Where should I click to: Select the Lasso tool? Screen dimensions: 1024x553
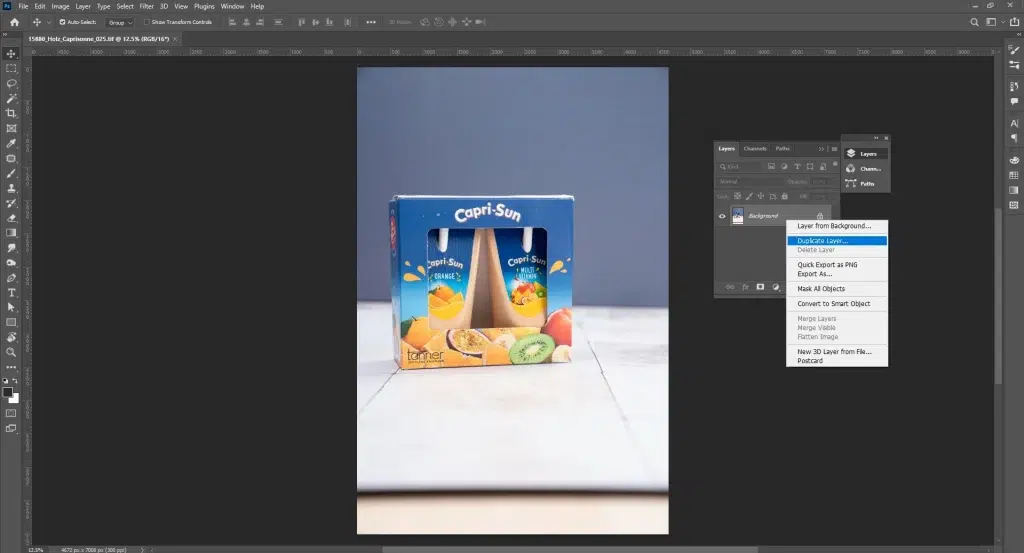tap(11, 84)
